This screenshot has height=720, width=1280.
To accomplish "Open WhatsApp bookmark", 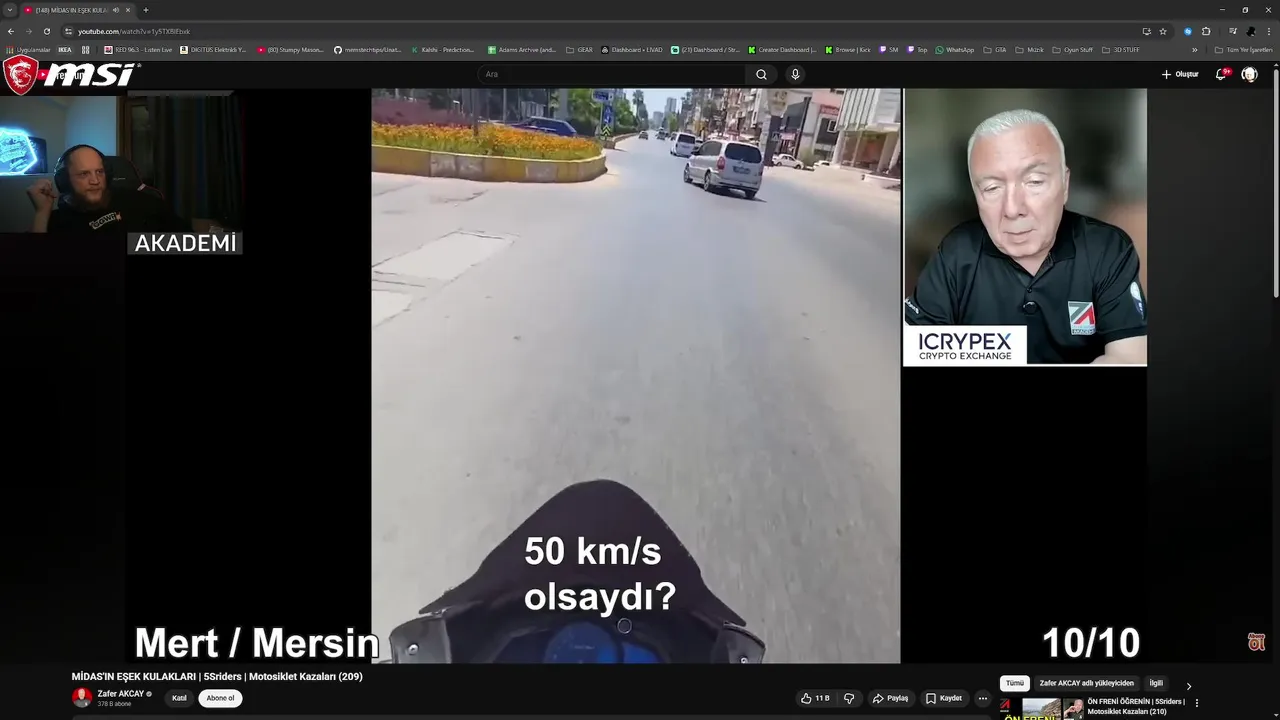I will tap(954, 49).
